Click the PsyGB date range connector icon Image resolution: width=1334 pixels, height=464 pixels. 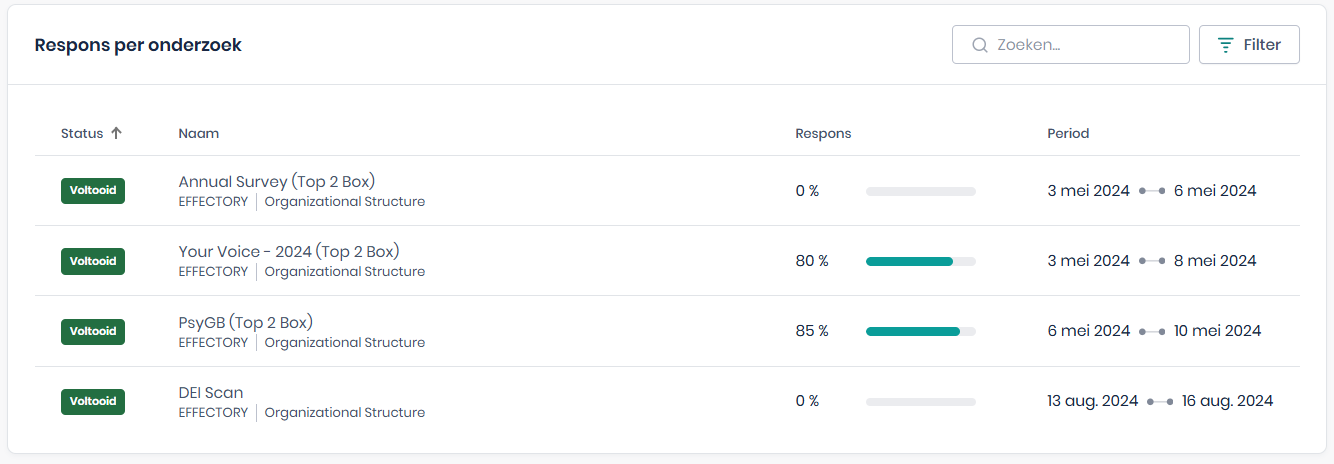(1152, 331)
